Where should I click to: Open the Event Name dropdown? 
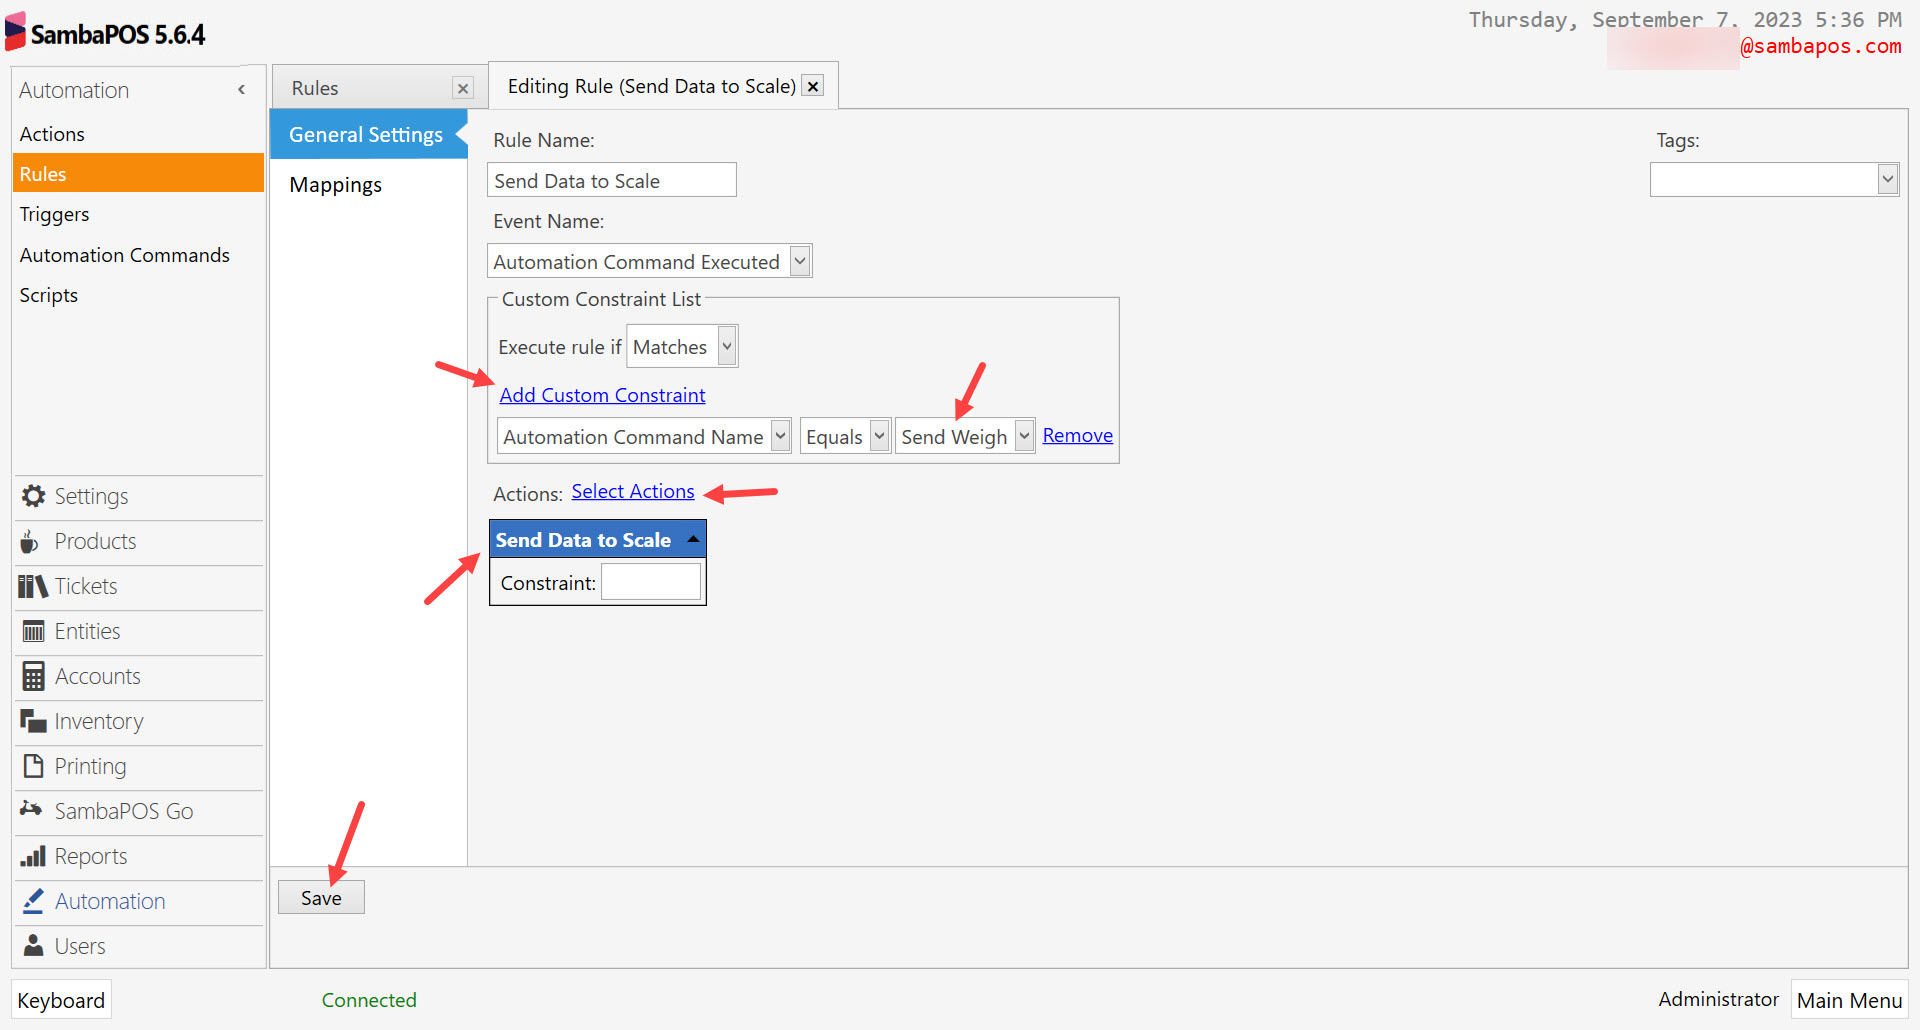pos(799,260)
